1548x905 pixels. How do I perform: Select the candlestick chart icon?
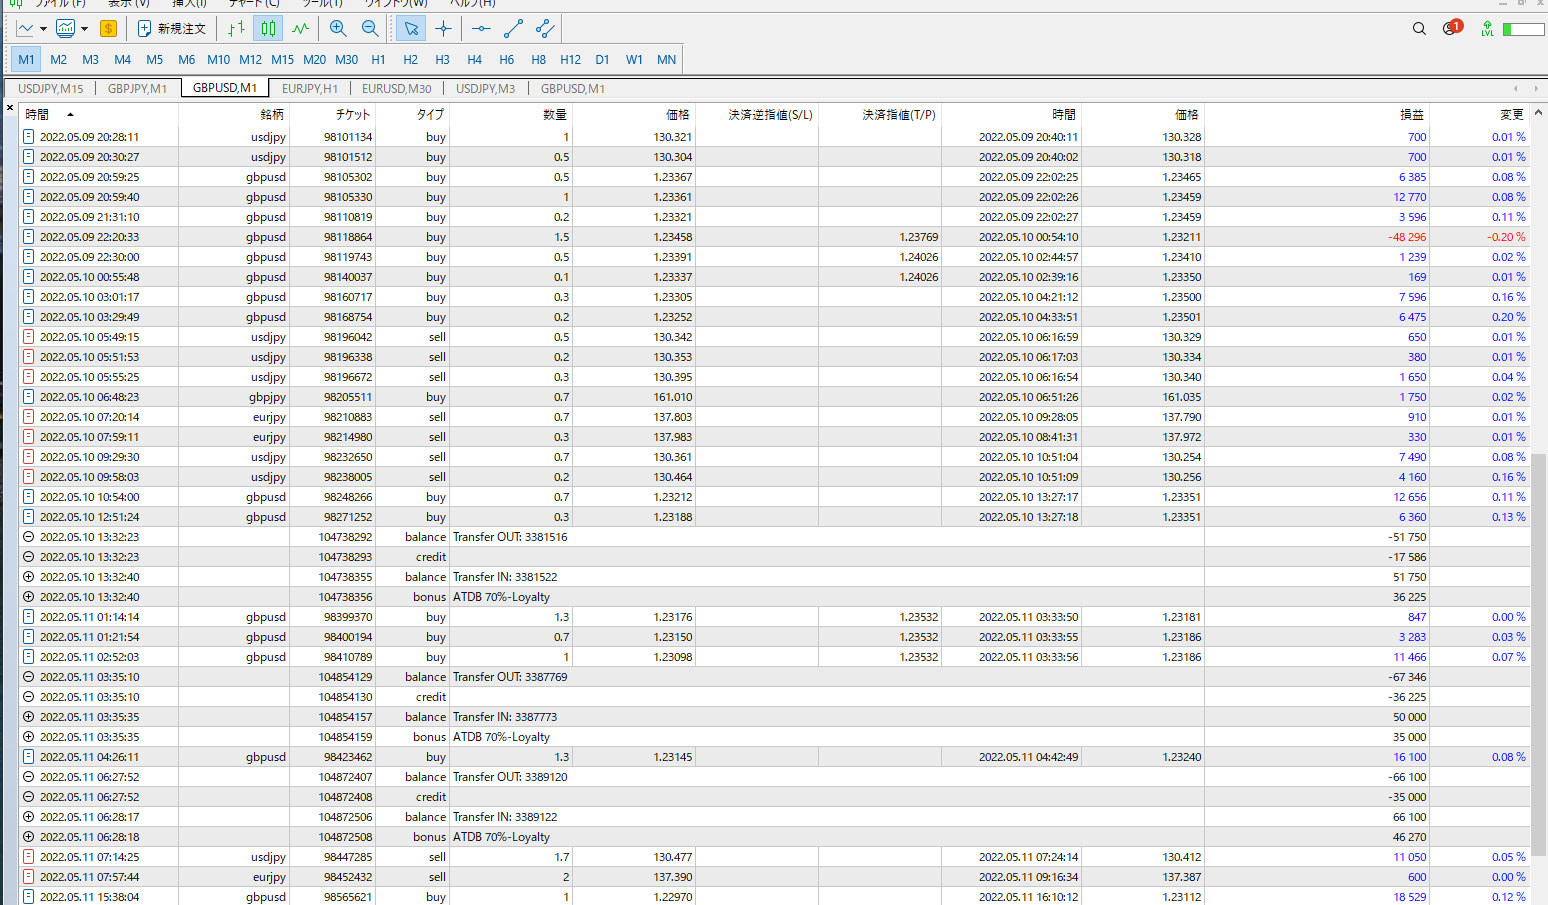pos(268,29)
